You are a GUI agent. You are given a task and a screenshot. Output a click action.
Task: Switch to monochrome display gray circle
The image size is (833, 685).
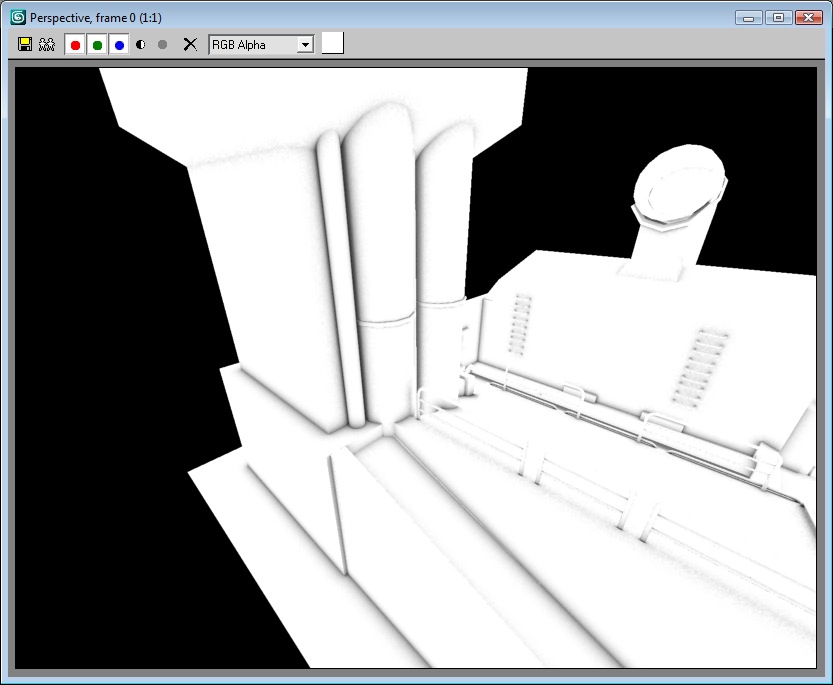tap(162, 45)
